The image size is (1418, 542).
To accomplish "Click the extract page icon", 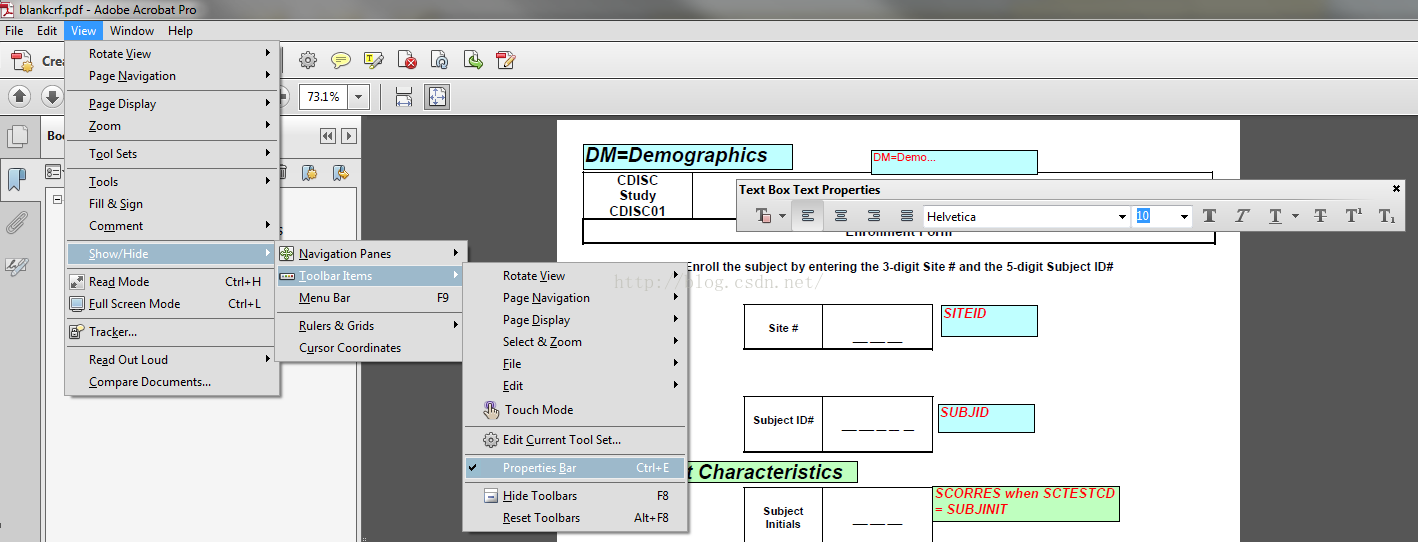I will point(473,60).
